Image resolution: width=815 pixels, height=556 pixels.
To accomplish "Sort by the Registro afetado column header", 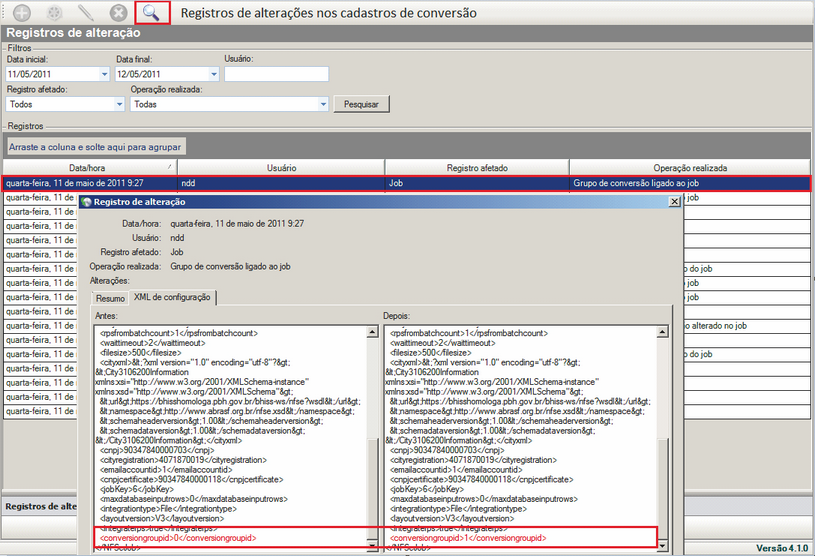I will (x=477, y=168).
